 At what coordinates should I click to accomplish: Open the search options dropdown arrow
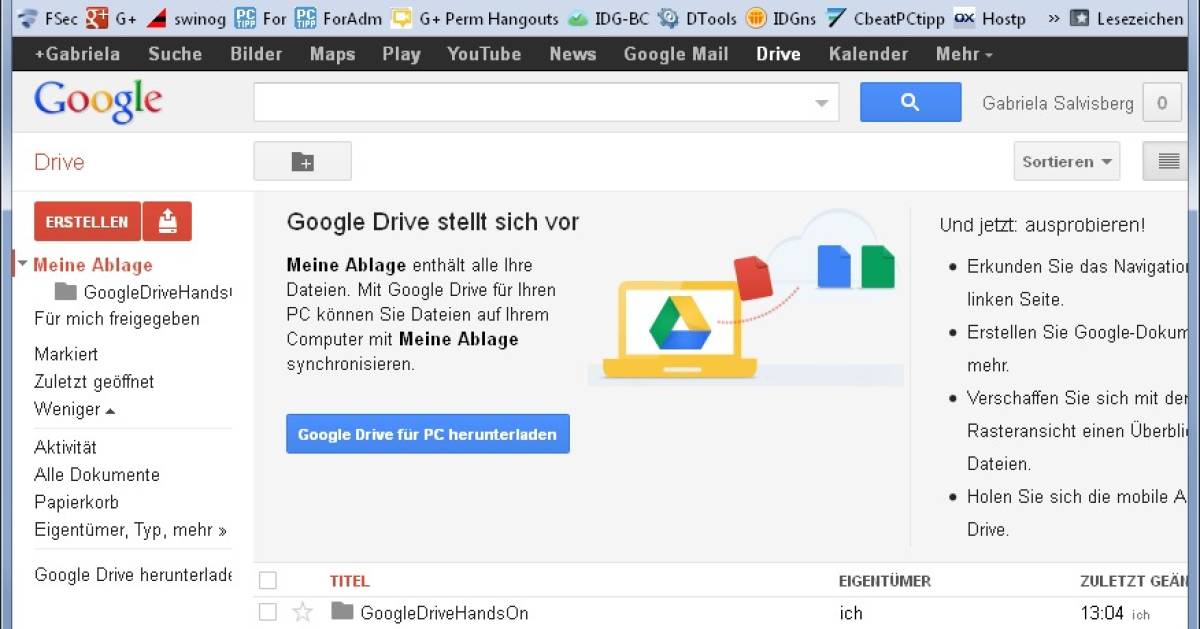[x=822, y=102]
